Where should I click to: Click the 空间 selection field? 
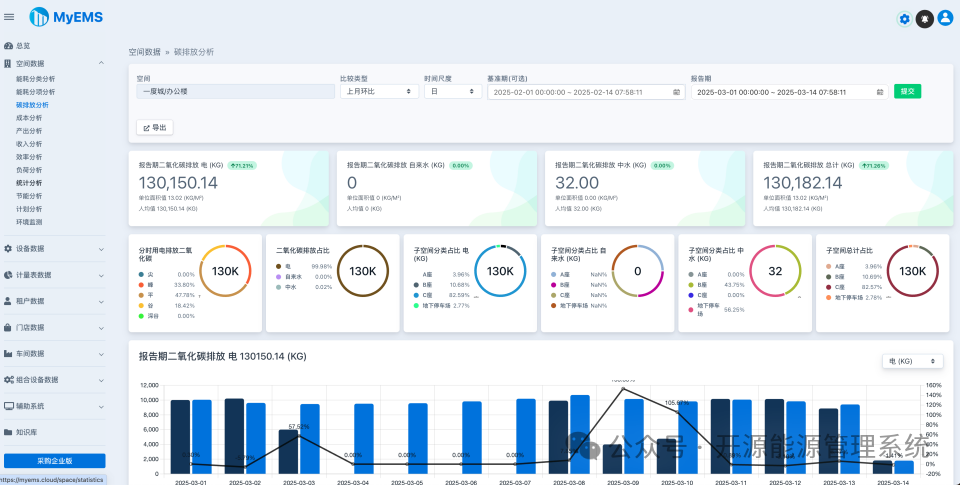click(235, 91)
